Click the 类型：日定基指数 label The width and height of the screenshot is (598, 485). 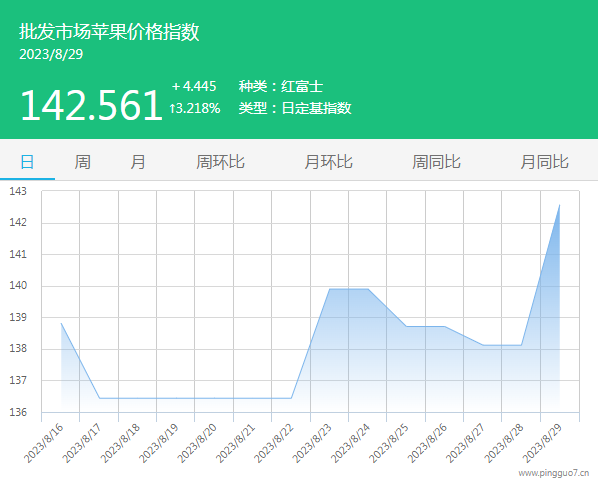[295, 108]
